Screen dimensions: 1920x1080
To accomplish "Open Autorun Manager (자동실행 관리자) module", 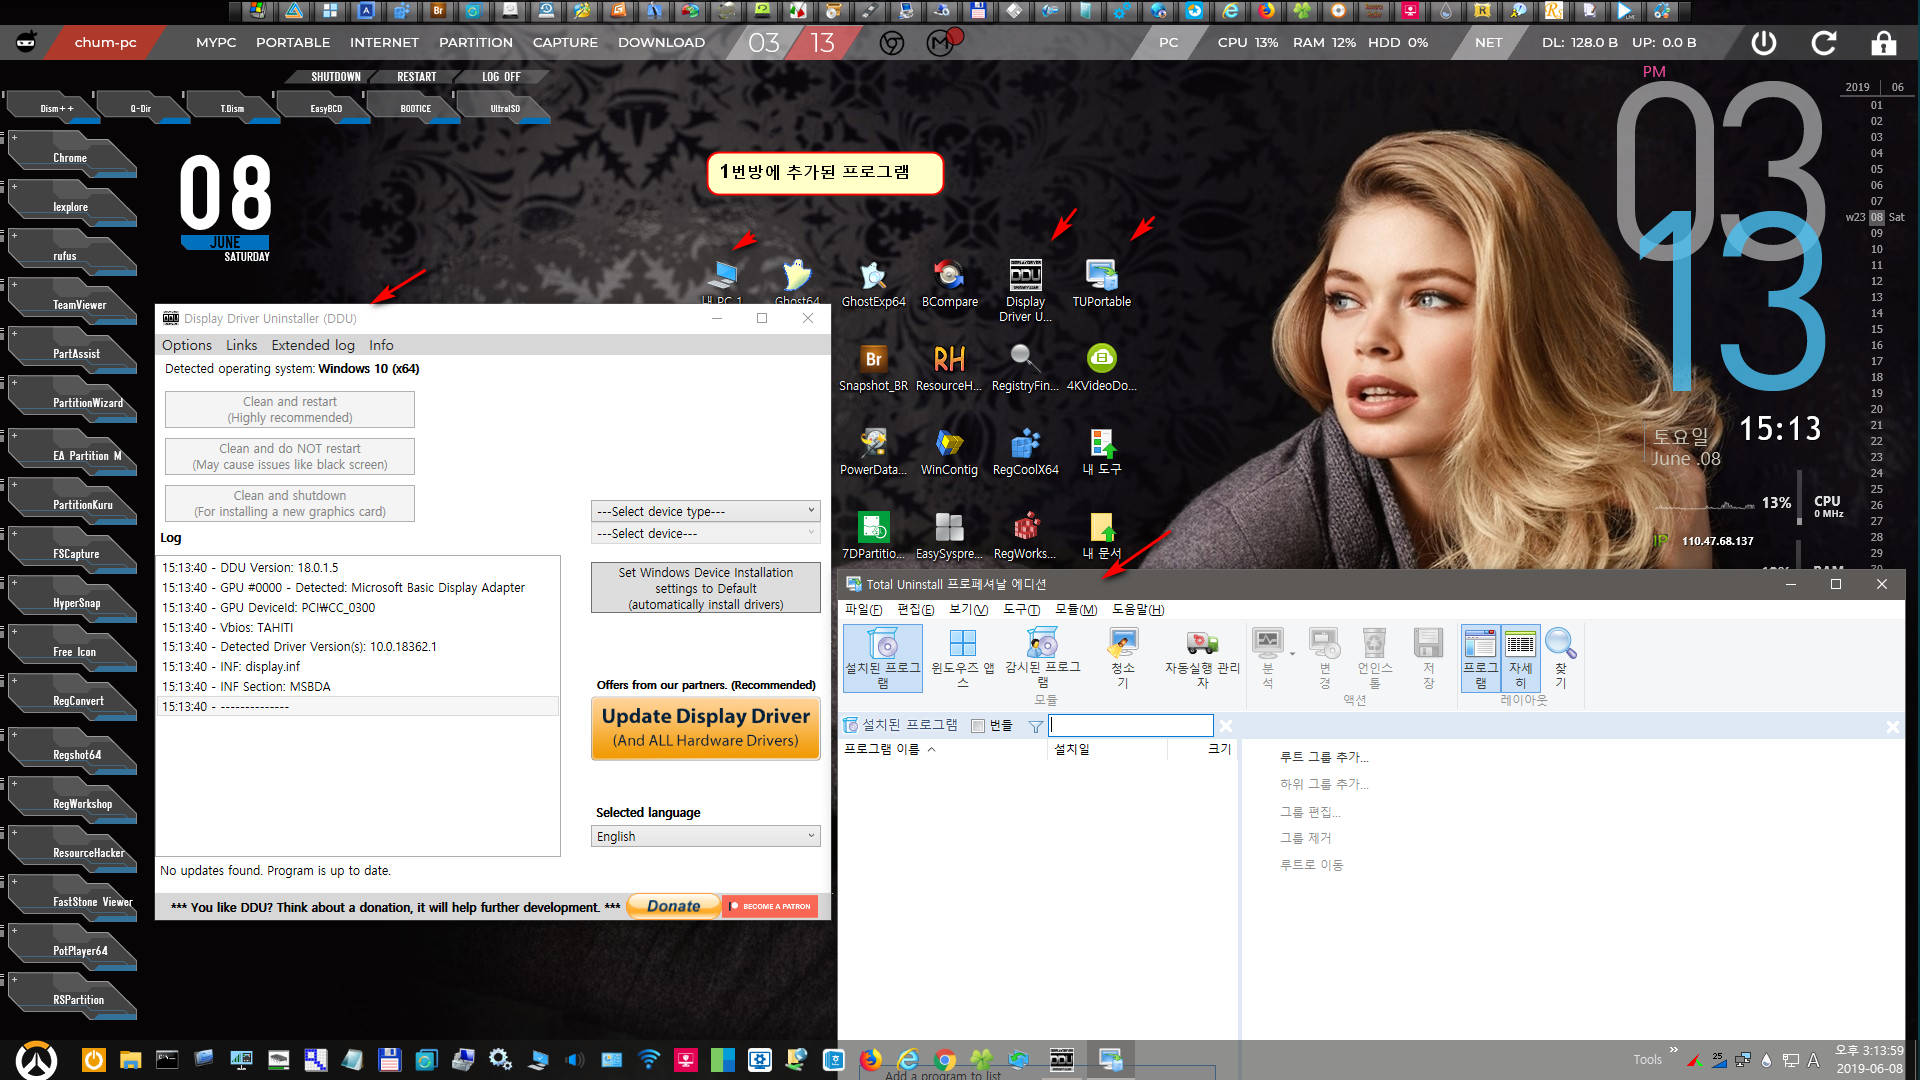I will click(1201, 658).
